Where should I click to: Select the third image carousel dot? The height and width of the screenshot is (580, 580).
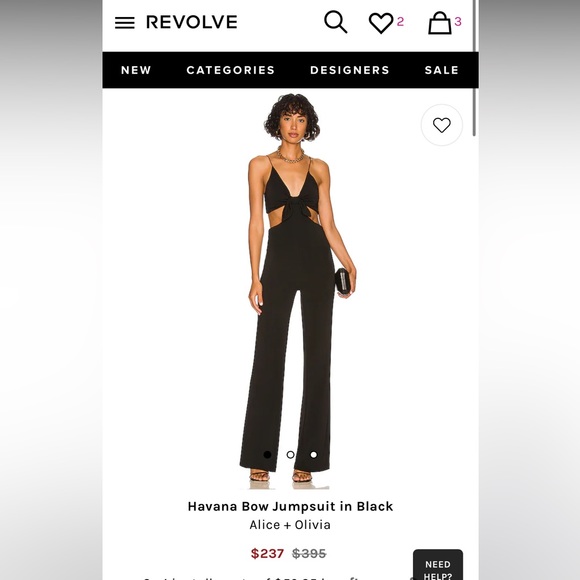314,455
